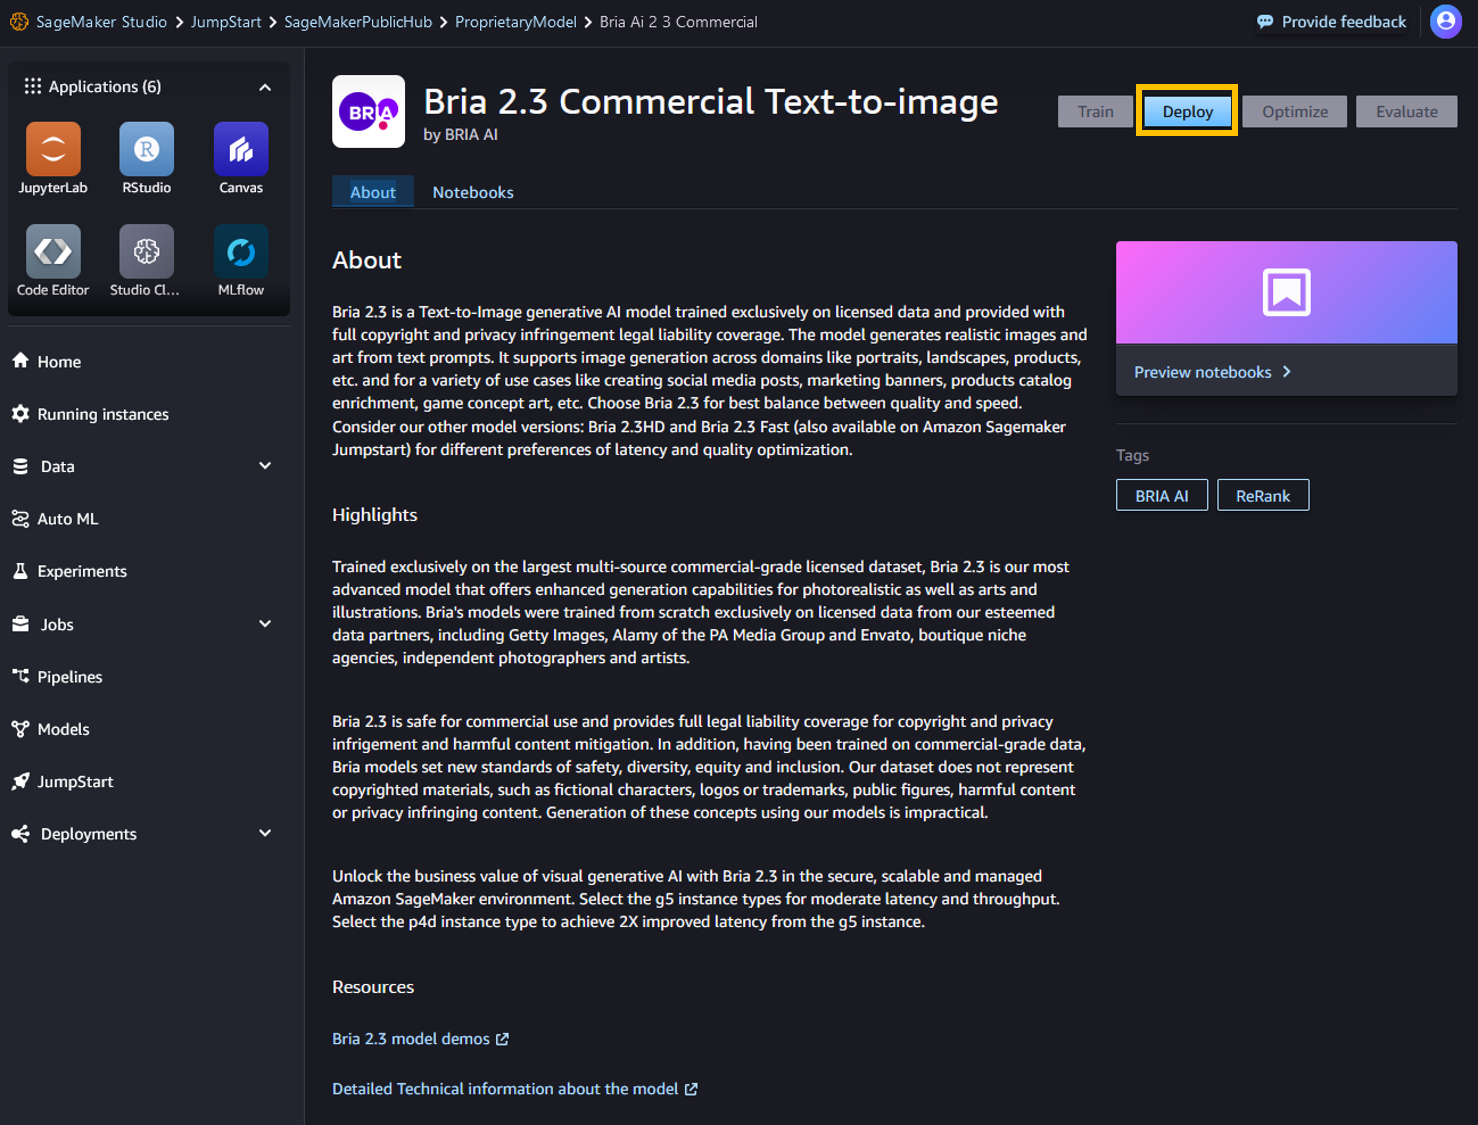
Task: Navigate to SageMakerPublicHub breadcrumb
Action: coord(358,21)
